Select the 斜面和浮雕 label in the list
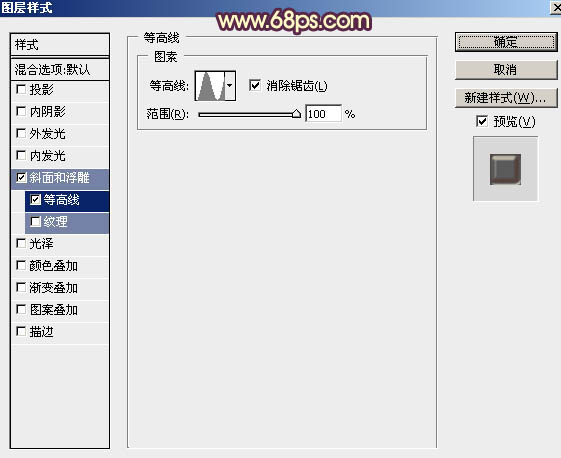This screenshot has height=458, width=561. click(59, 178)
